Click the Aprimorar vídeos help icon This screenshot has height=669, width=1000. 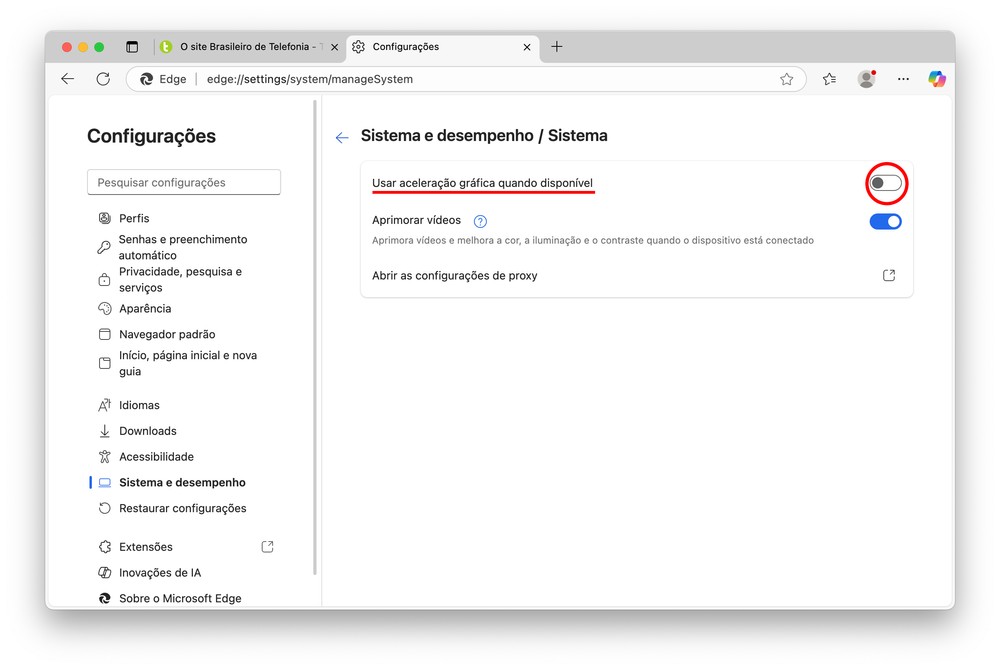tap(480, 221)
